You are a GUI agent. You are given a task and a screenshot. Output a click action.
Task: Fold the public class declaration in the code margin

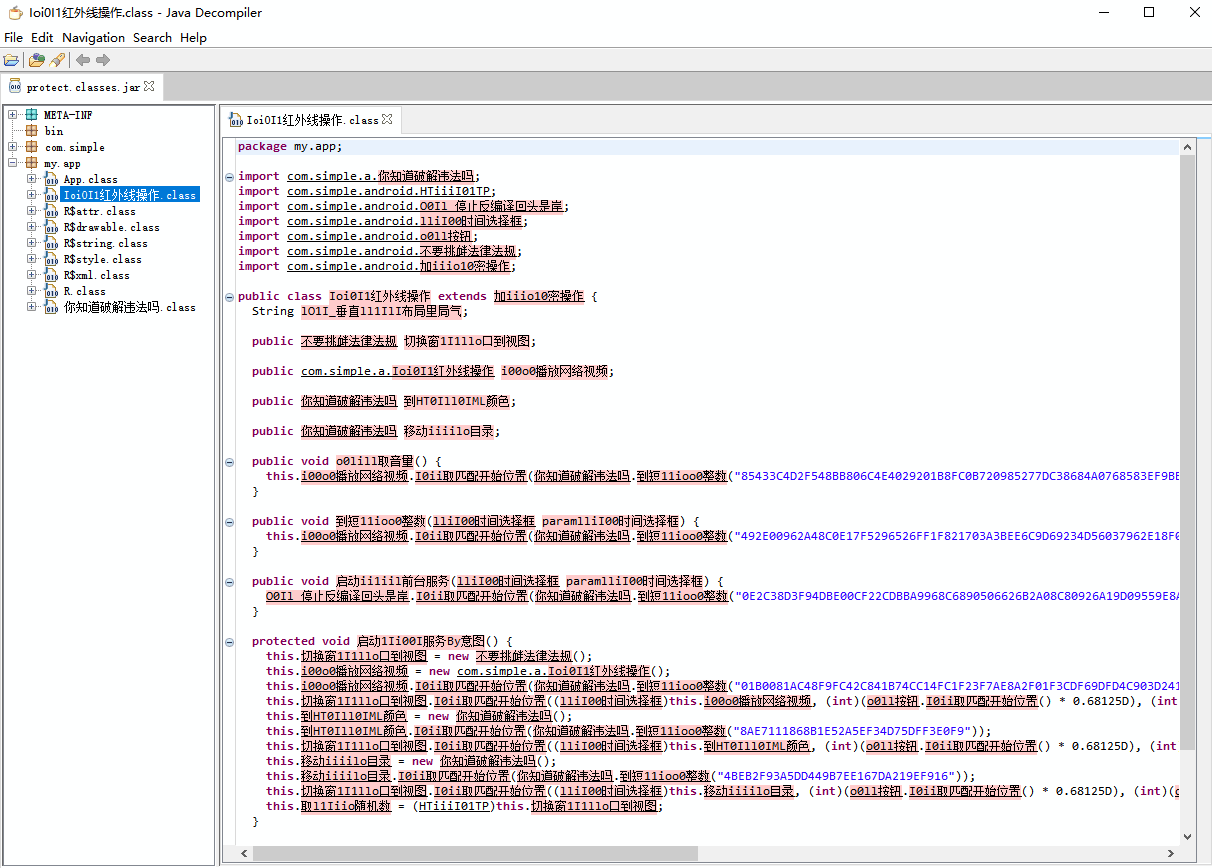[x=229, y=297]
